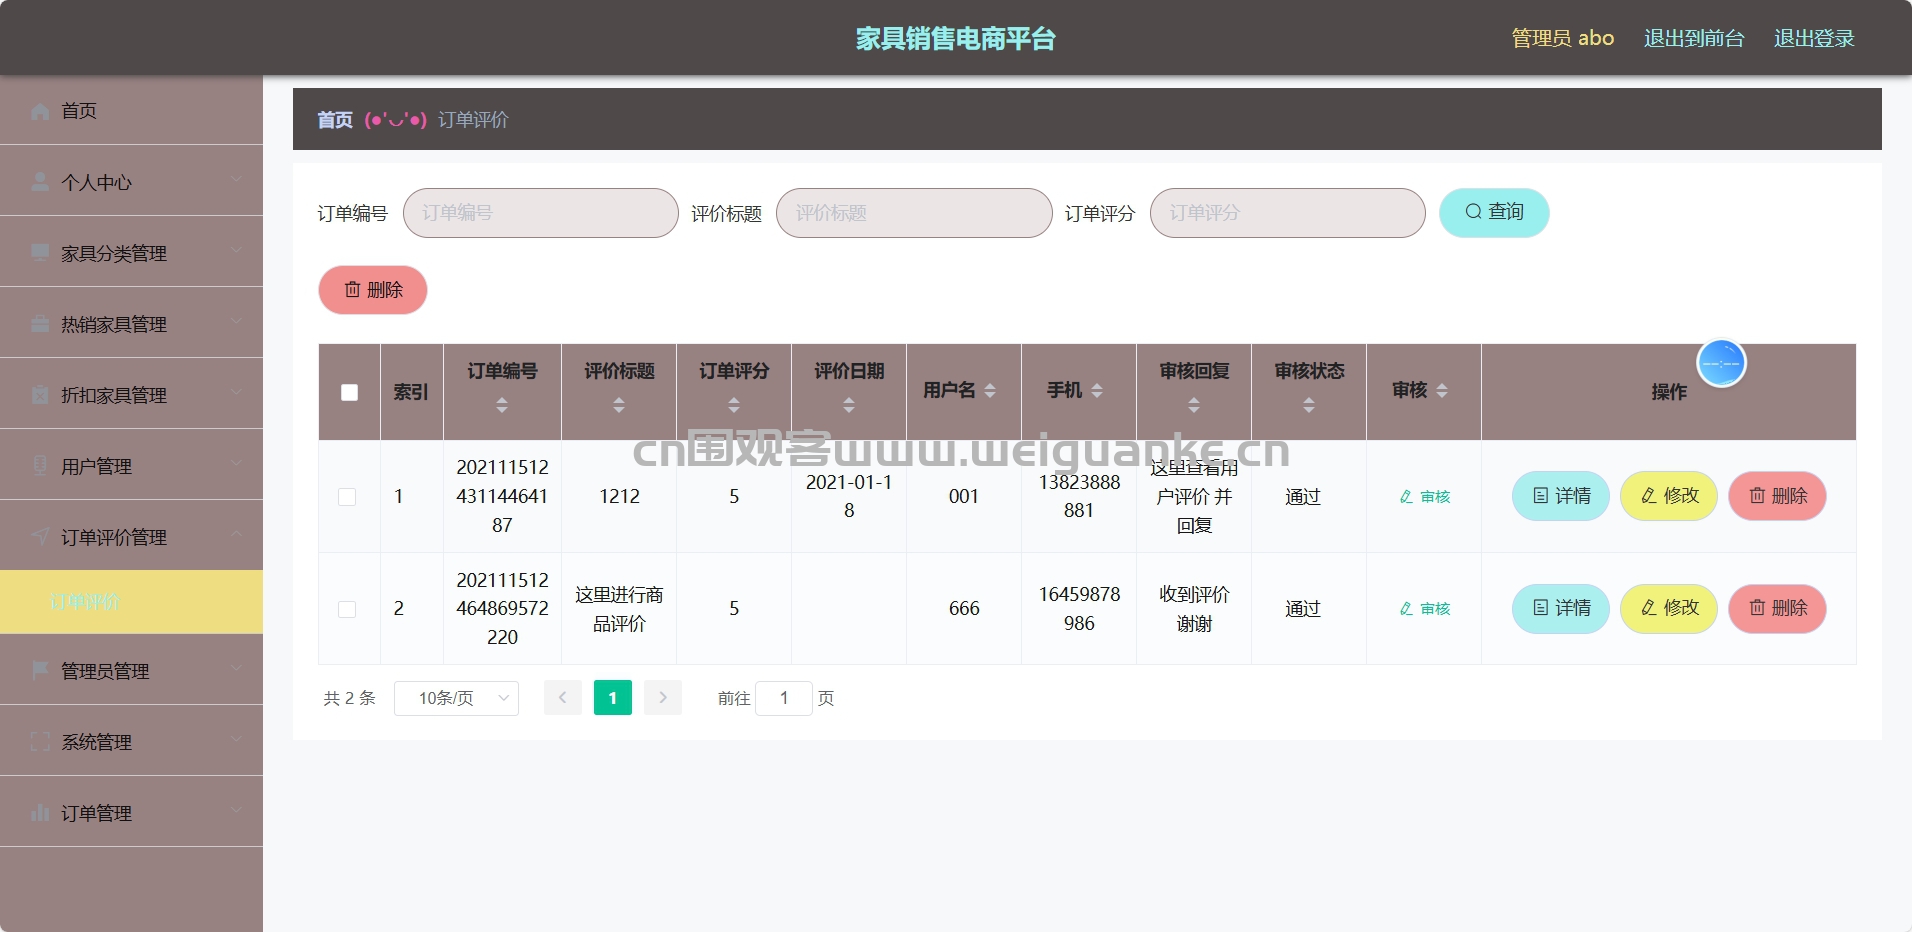Click the red 删除 batch delete button

pos(373,290)
